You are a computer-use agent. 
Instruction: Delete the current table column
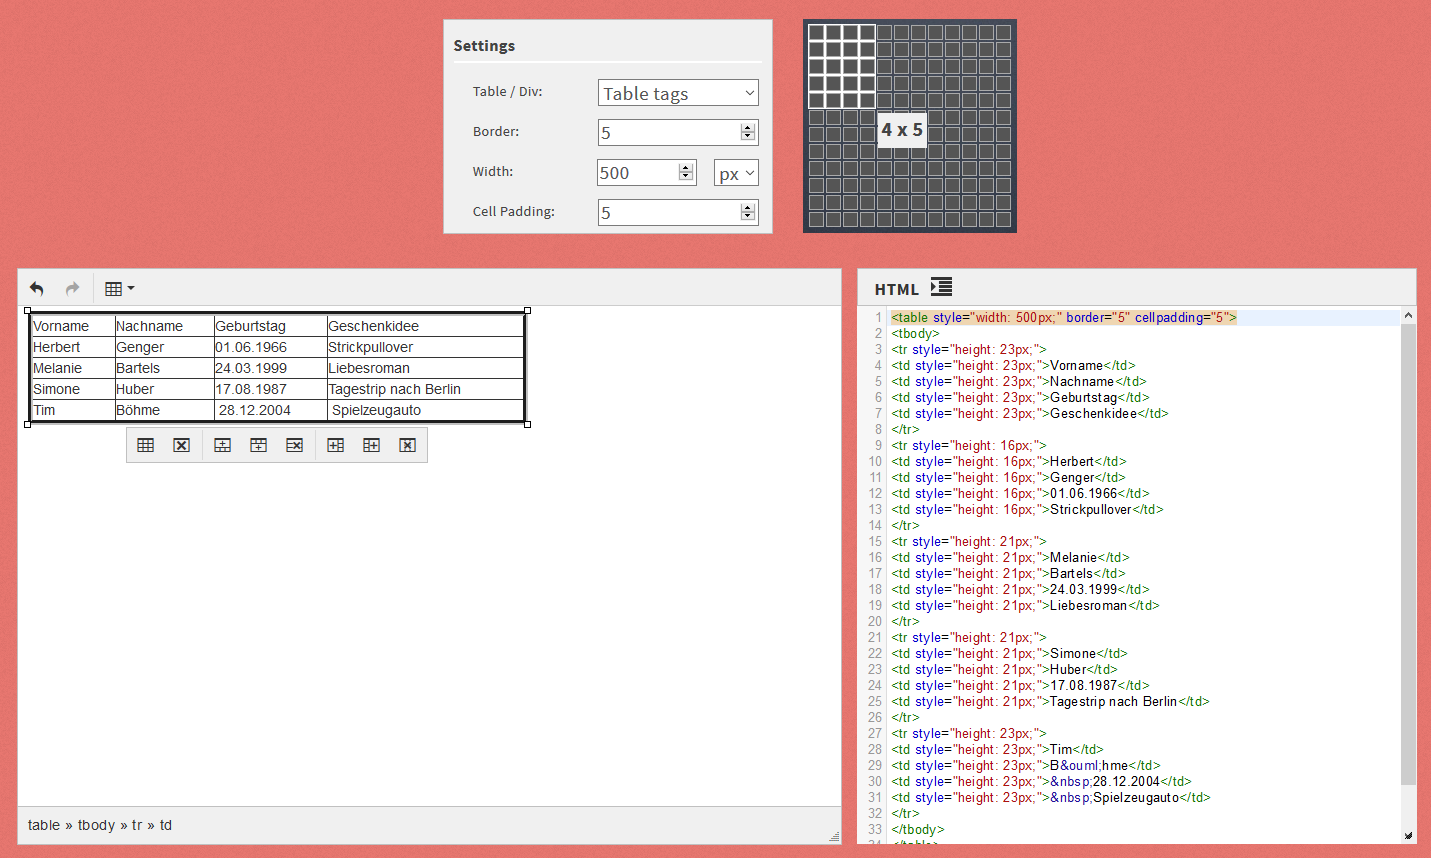click(407, 445)
